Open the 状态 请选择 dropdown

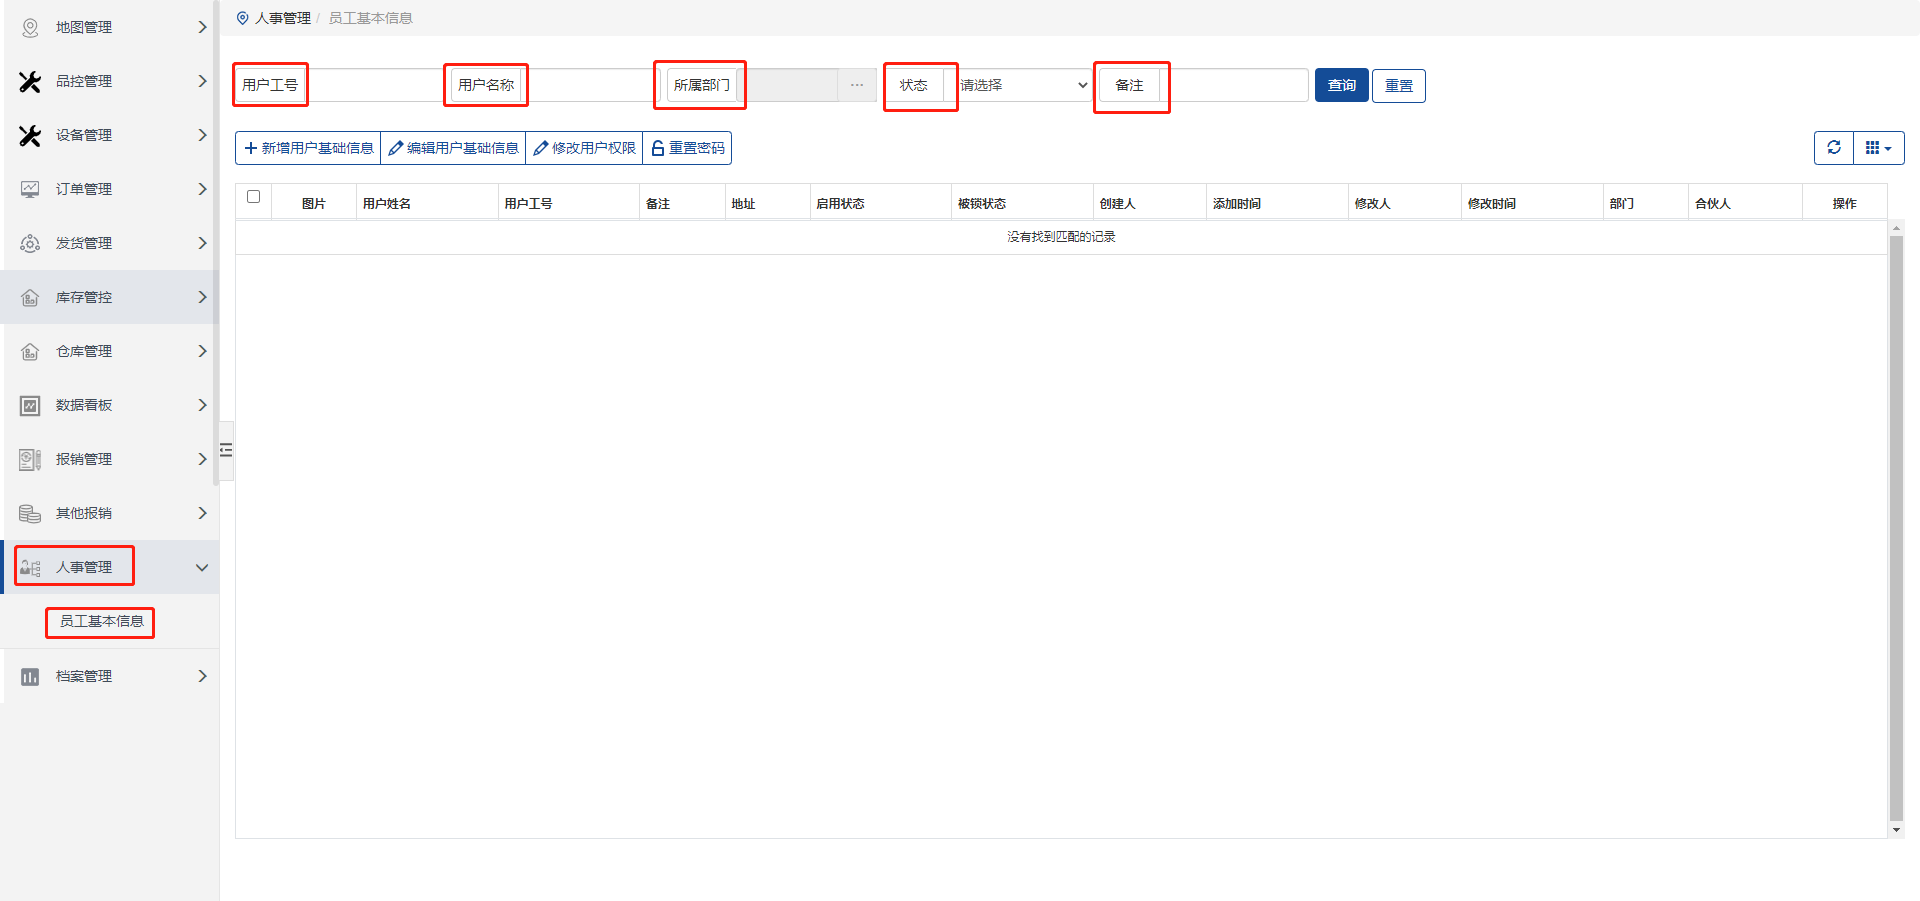[1023, 85]
